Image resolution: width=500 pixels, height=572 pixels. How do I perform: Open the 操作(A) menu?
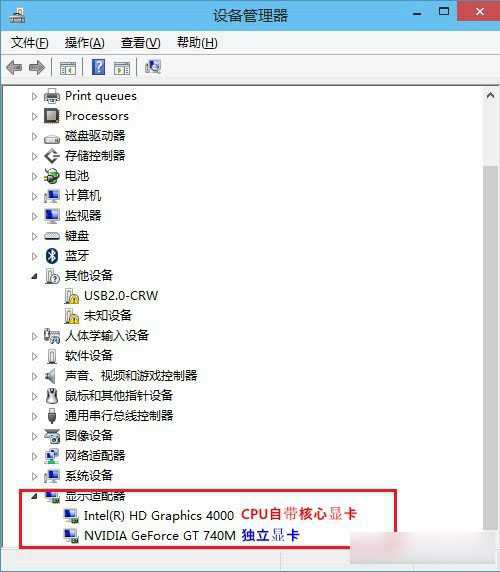tap(85, 43)
